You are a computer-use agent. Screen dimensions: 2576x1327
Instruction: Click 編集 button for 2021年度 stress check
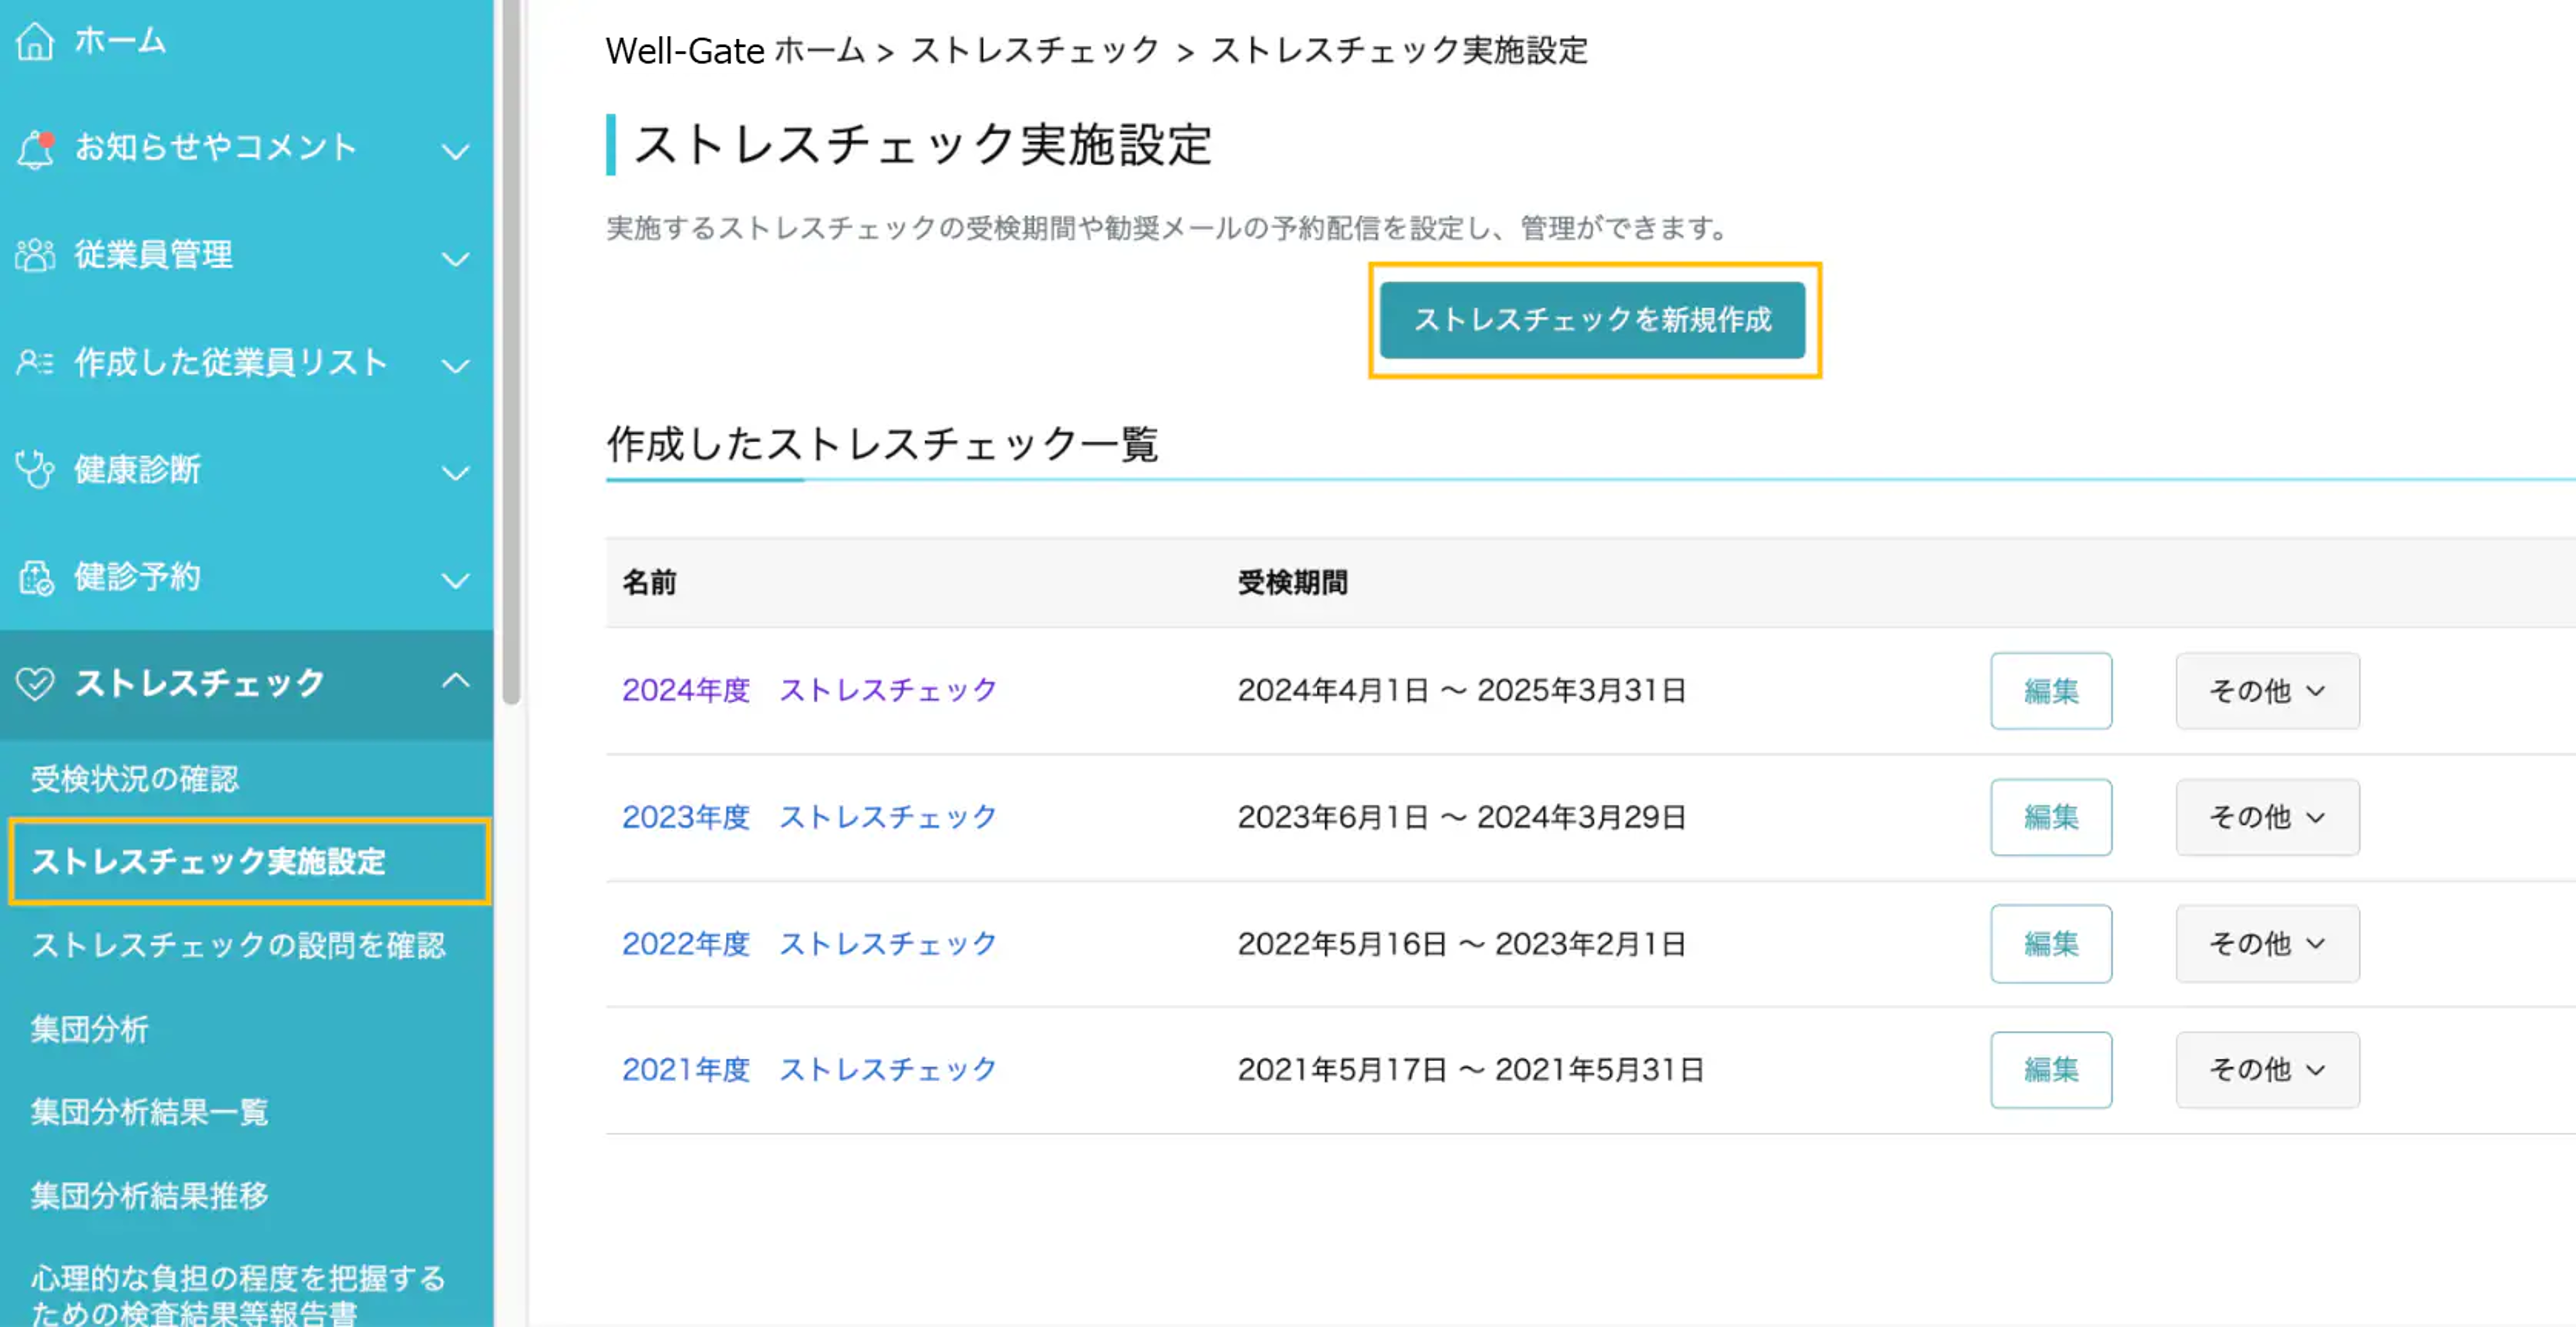2051,1070
